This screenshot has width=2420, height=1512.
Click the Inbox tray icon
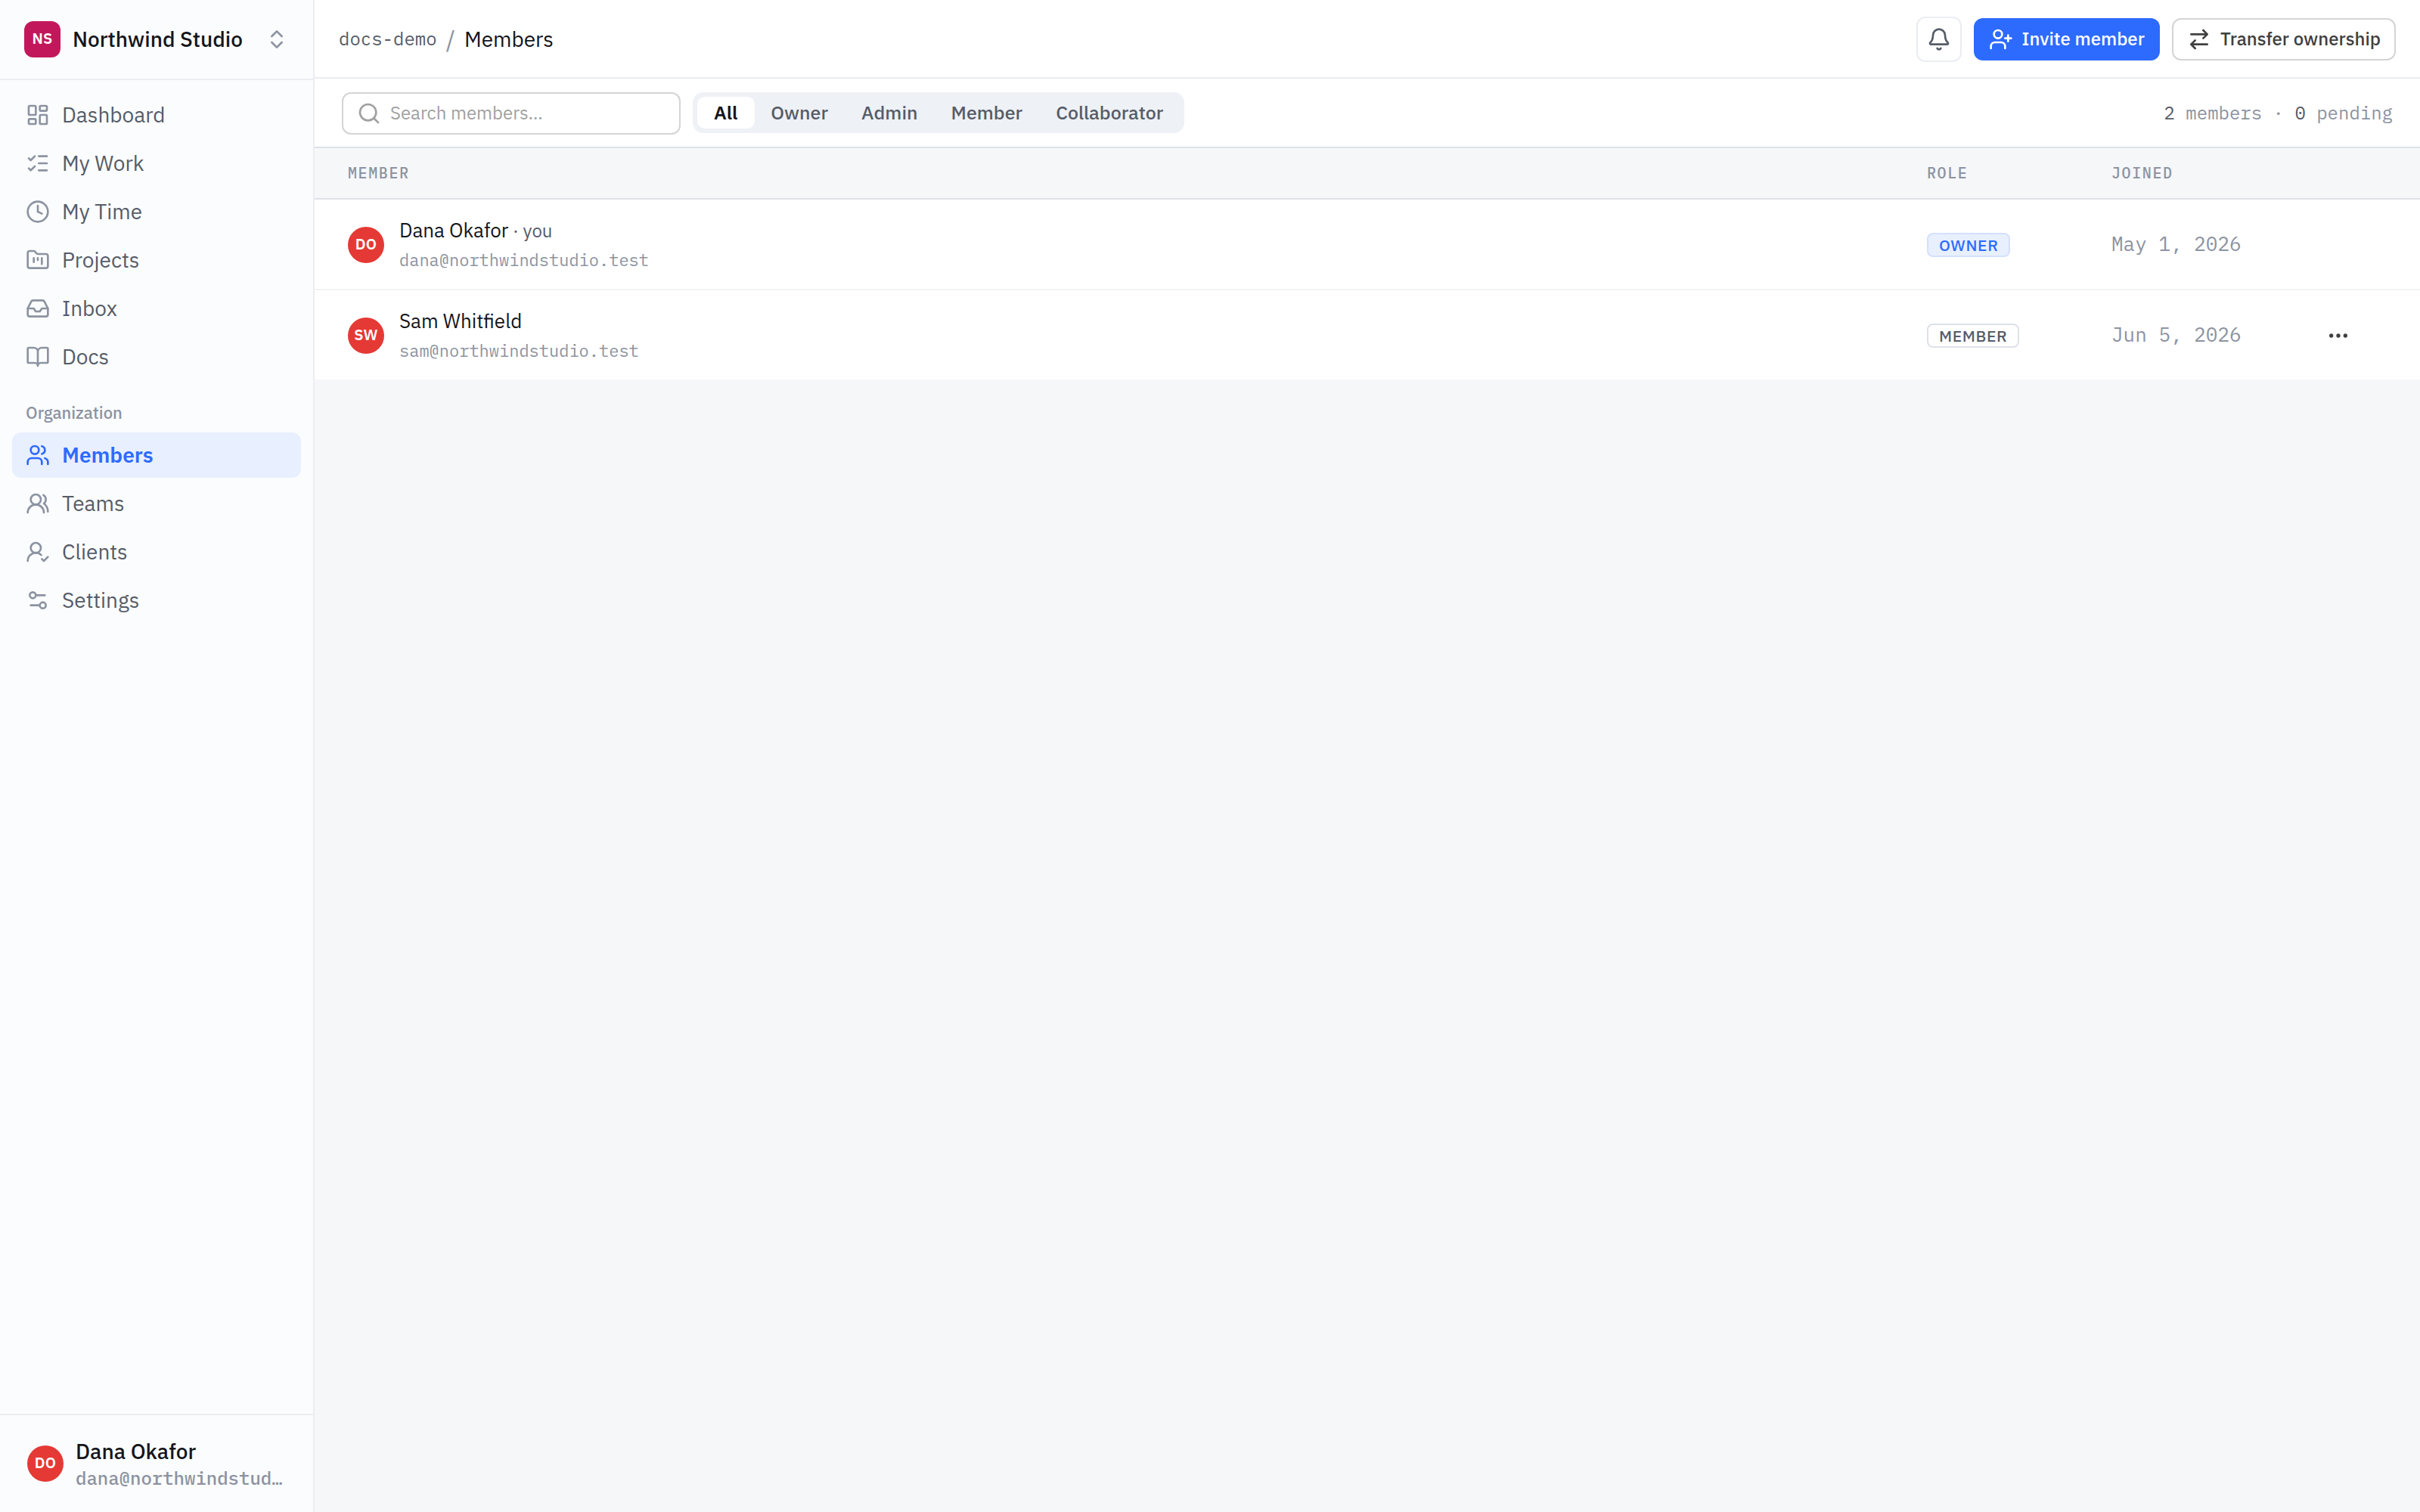tap(38, 308)
